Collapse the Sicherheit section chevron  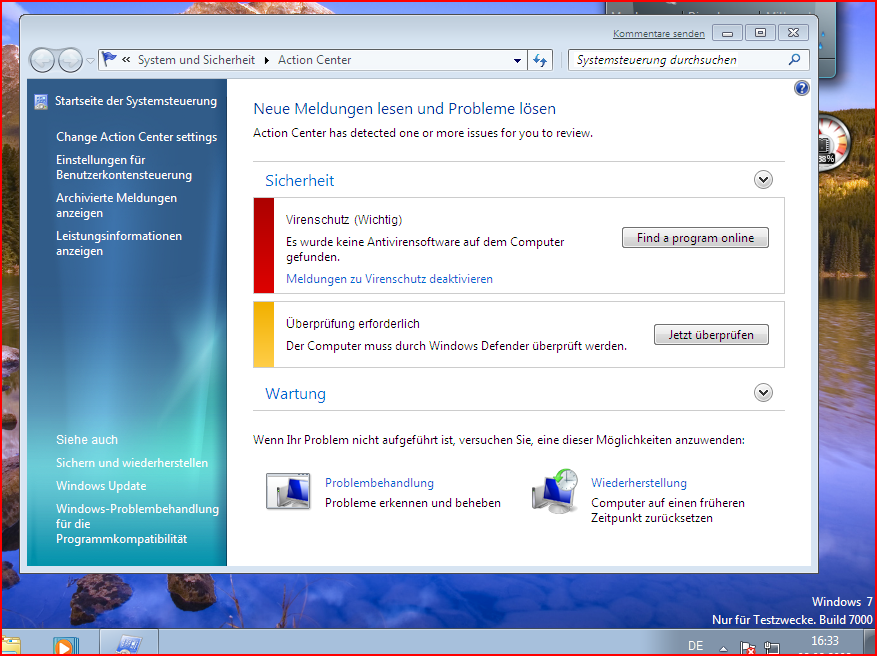pos(763,180)
